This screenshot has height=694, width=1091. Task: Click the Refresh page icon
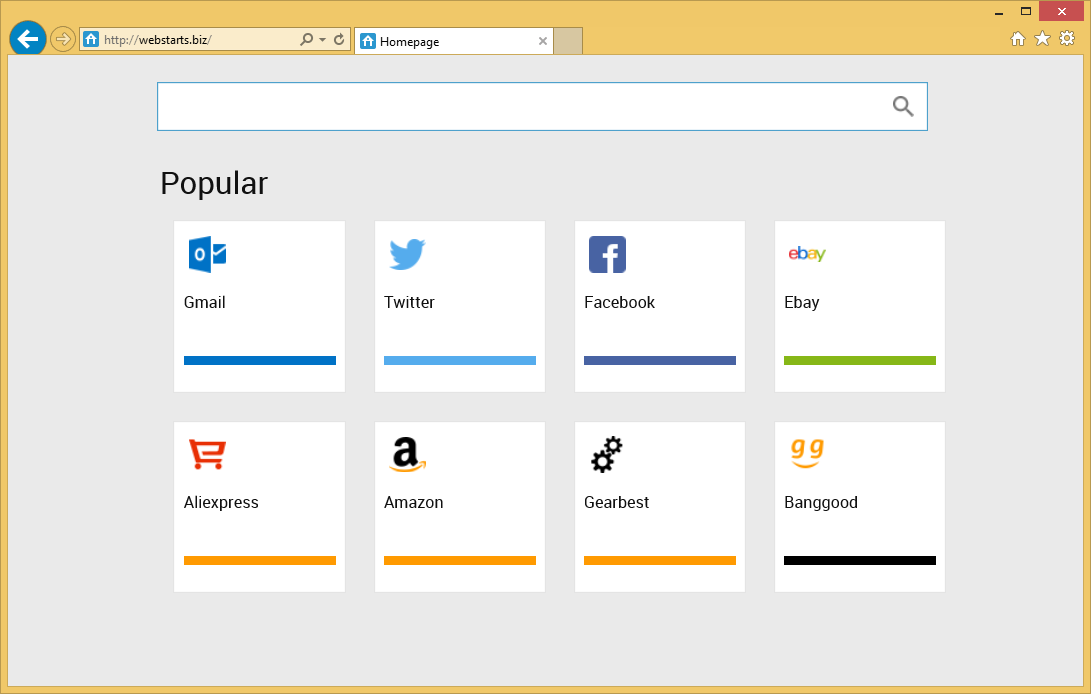click(x=339, y=39)
